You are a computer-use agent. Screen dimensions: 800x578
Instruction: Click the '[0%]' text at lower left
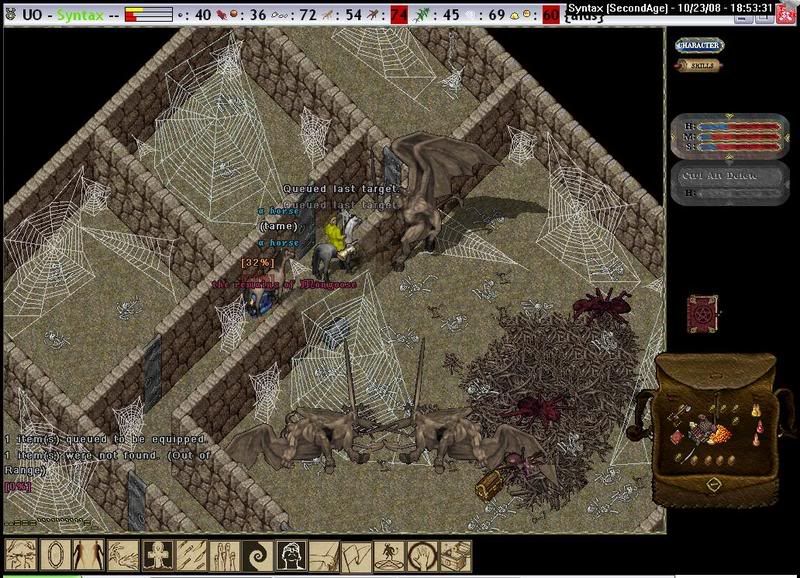(18, 486)
